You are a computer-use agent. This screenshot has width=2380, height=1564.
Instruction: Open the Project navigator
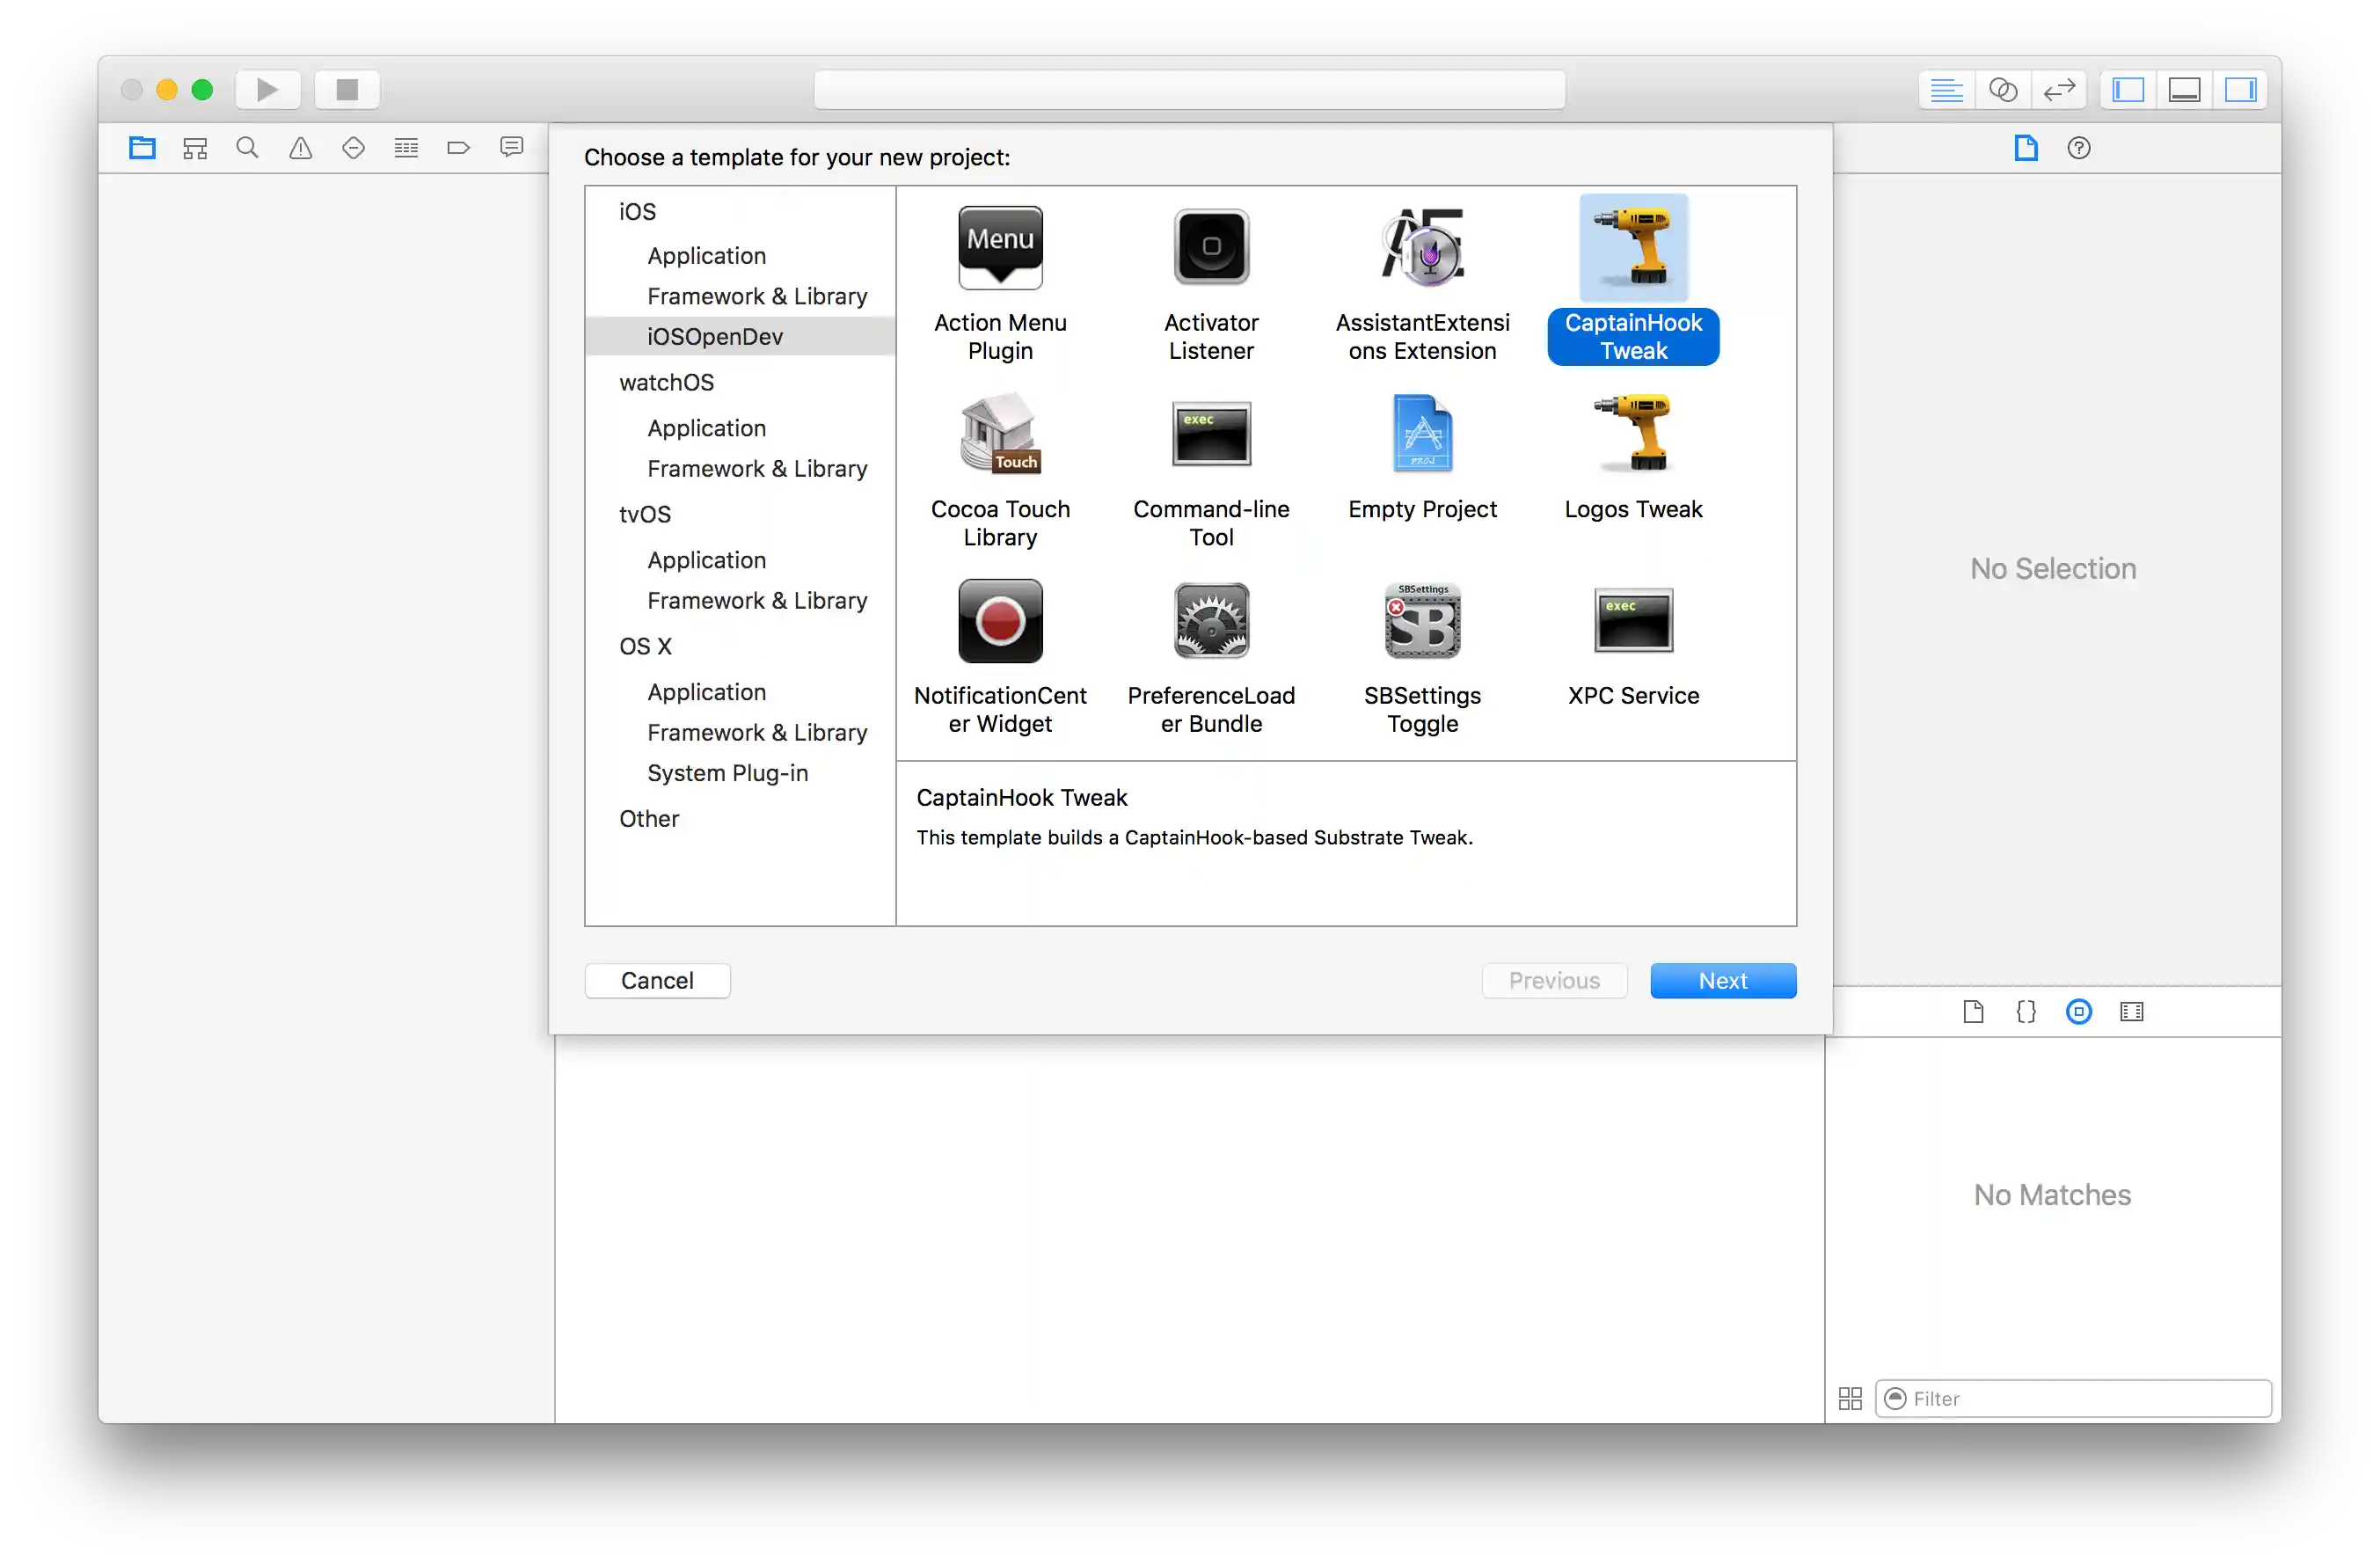(141, 147)
